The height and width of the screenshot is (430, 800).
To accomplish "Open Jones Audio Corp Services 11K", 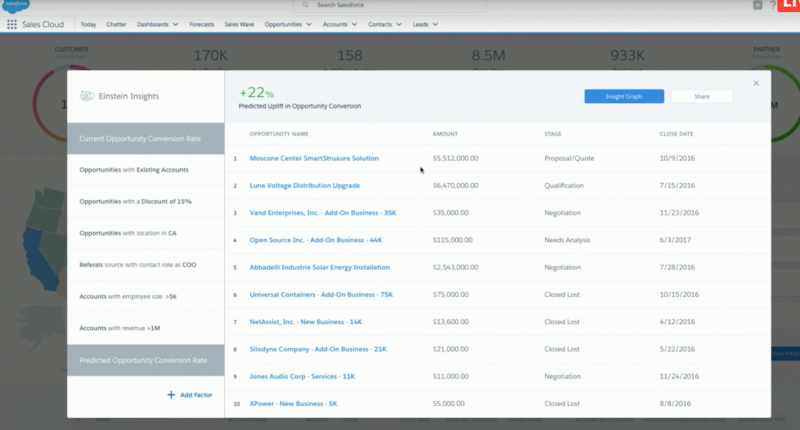I will tap(302, 376).
